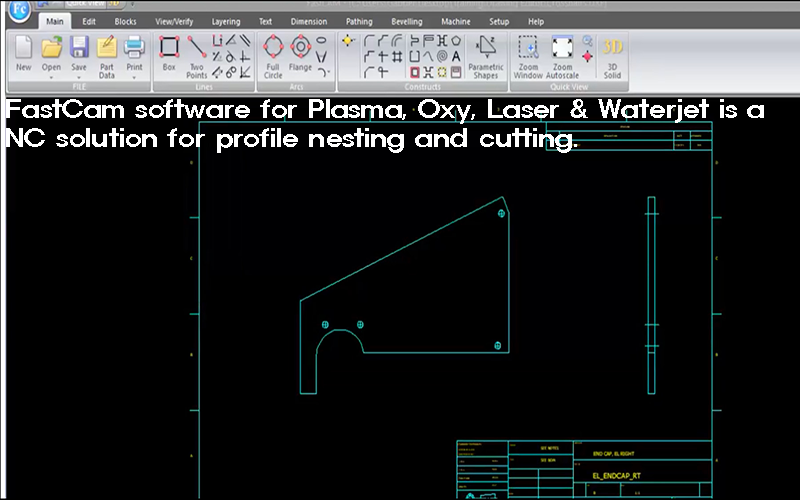Expand the Save dropdown arrow
Viewport: 800px width, 500px height.
coord(79,77)
